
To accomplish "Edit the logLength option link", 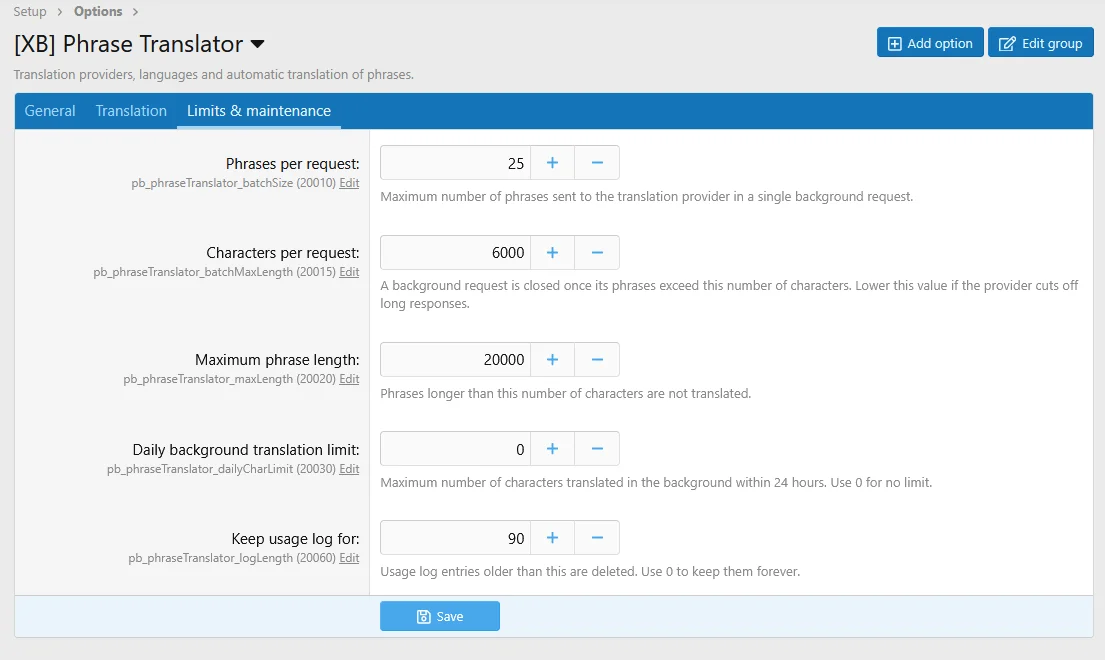I will click(x=349, y=558).
